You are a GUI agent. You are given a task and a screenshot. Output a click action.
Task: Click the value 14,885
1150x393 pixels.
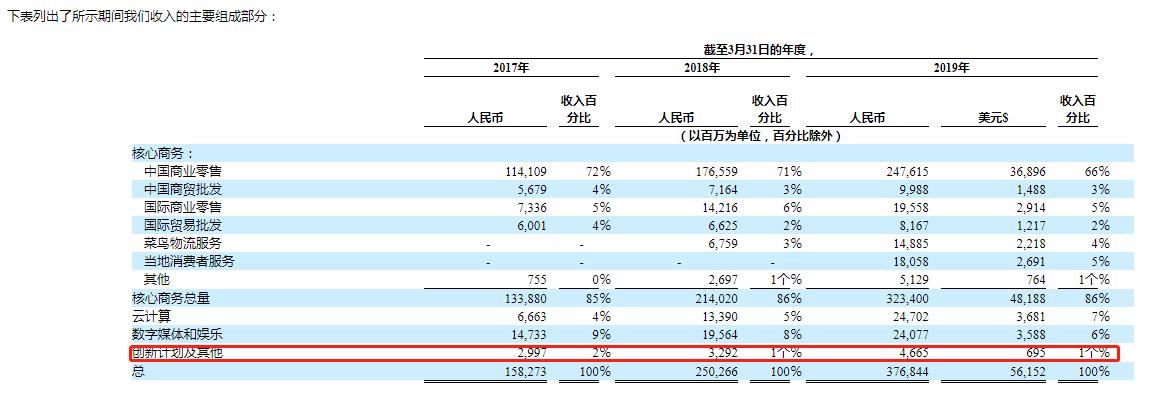(910, 243)
